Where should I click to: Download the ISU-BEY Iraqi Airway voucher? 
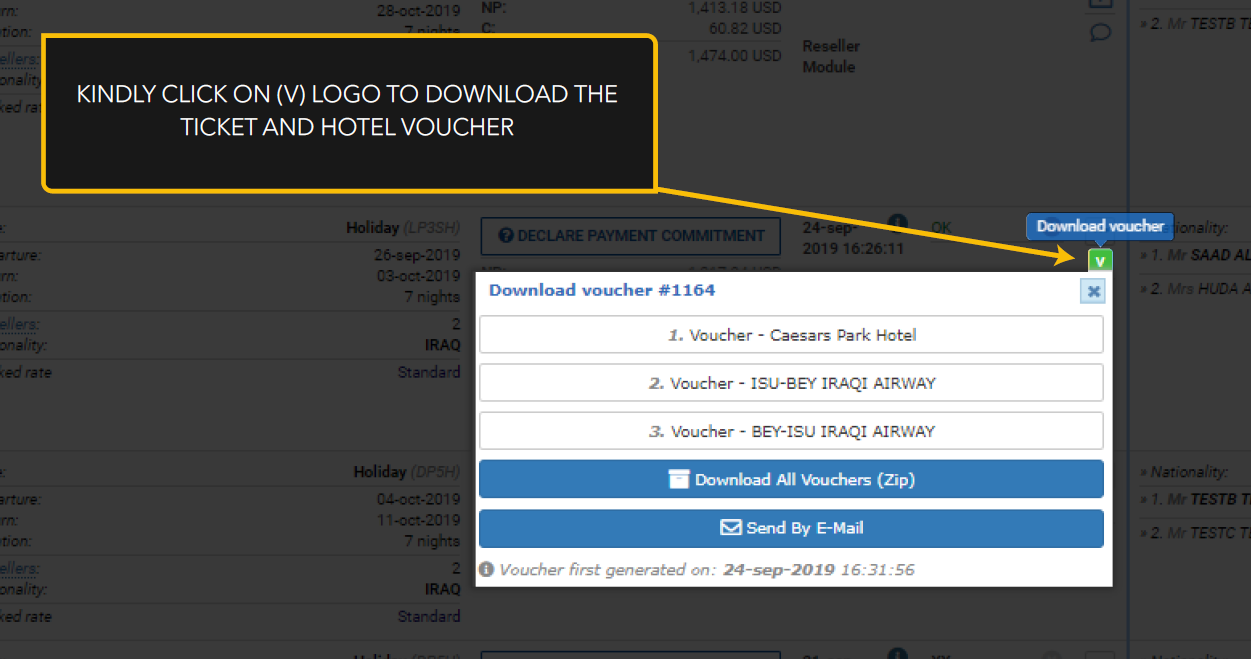[x=791, y=383]
